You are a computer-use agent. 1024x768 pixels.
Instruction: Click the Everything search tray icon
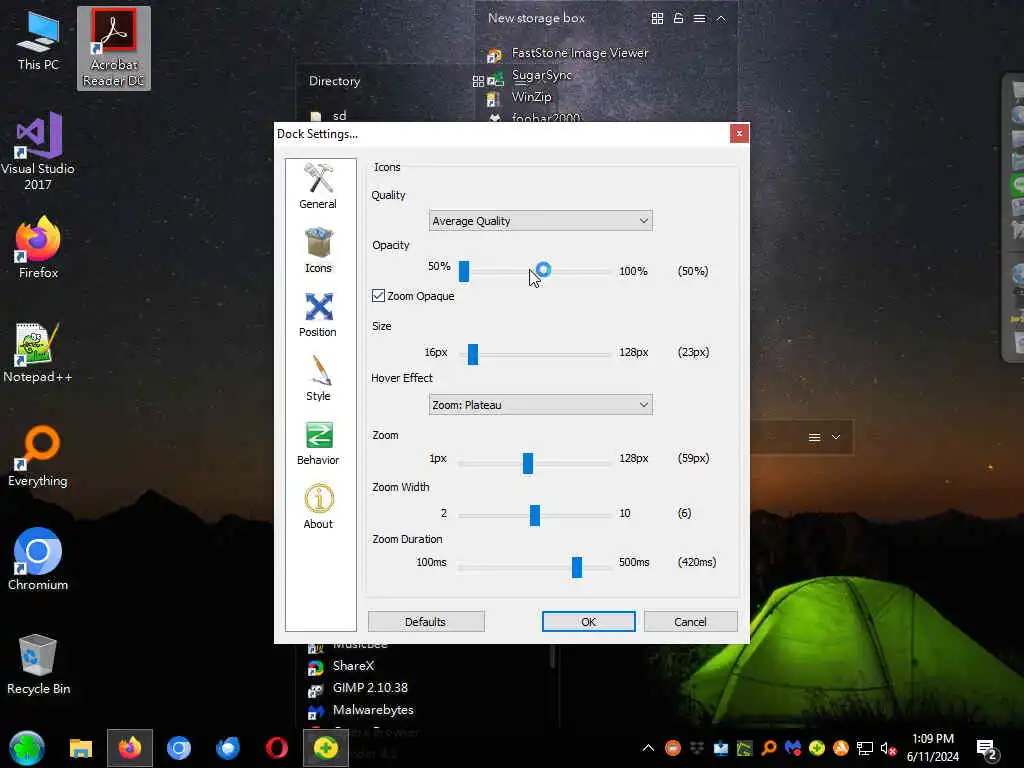click(x=769, y=748)
